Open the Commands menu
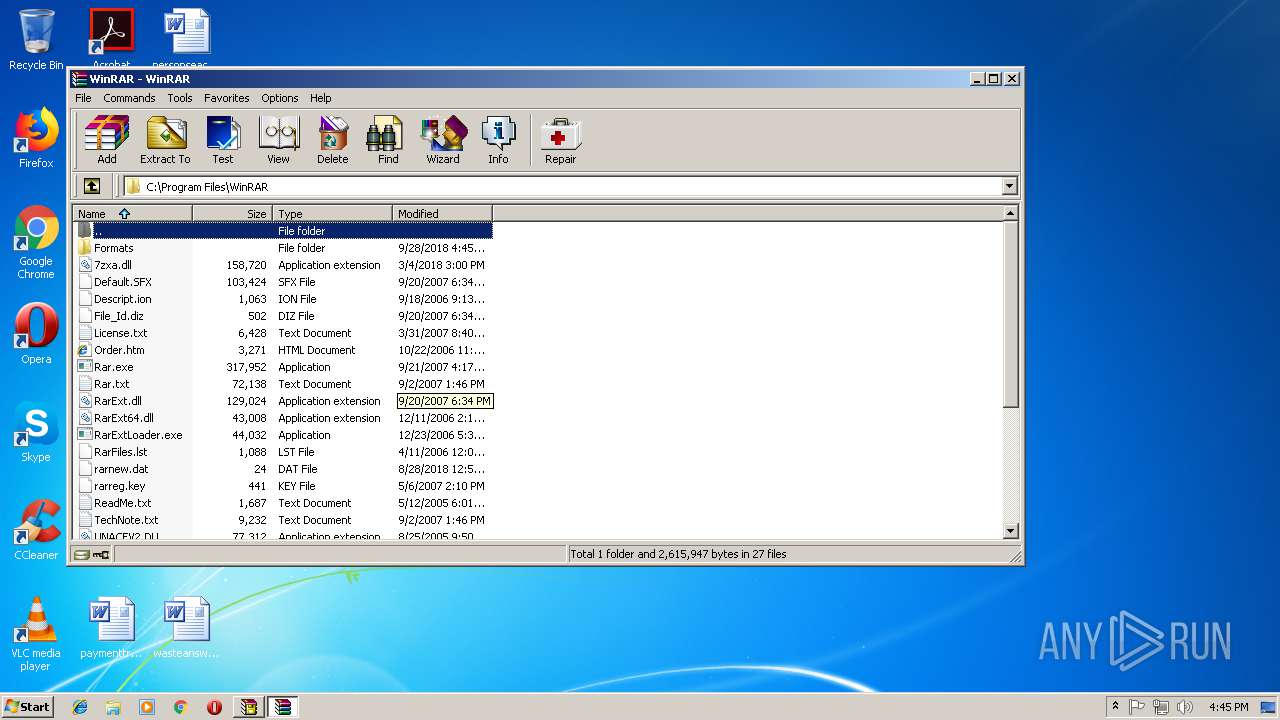1280x720 pixels. pyautogui.click(x=129, y=98)
